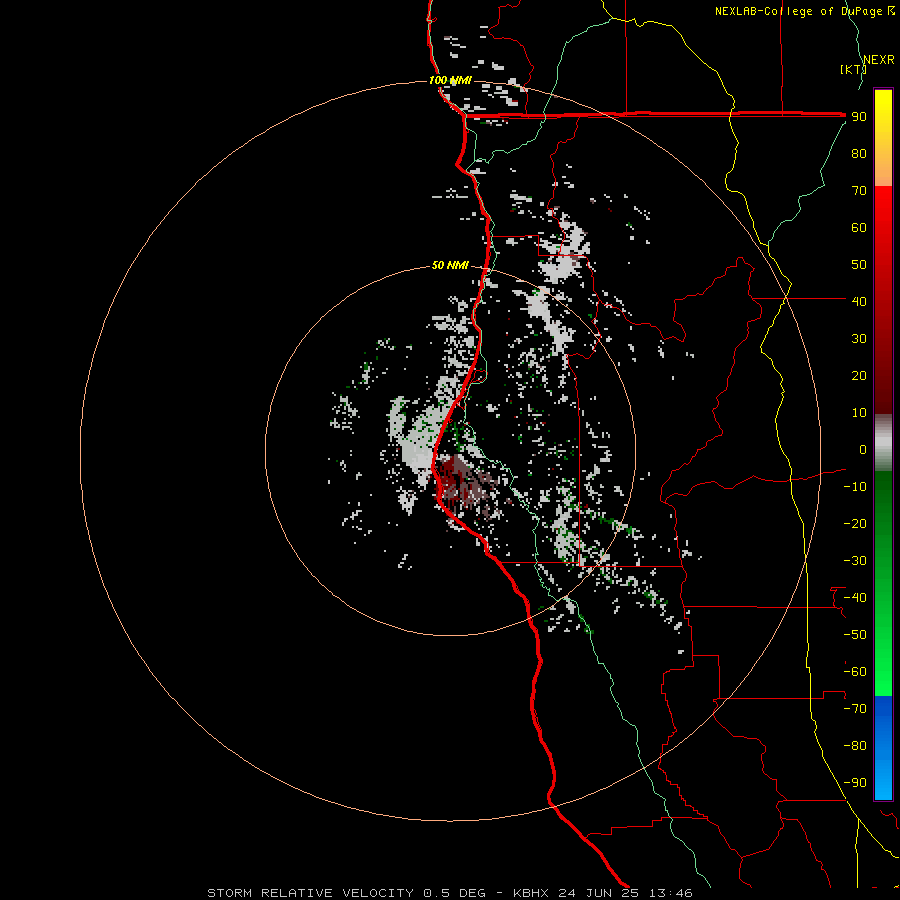Click the -40 value on the velocity scale
Image resolution: width=900 pixels, height=900 pixels.
[855, 598]
